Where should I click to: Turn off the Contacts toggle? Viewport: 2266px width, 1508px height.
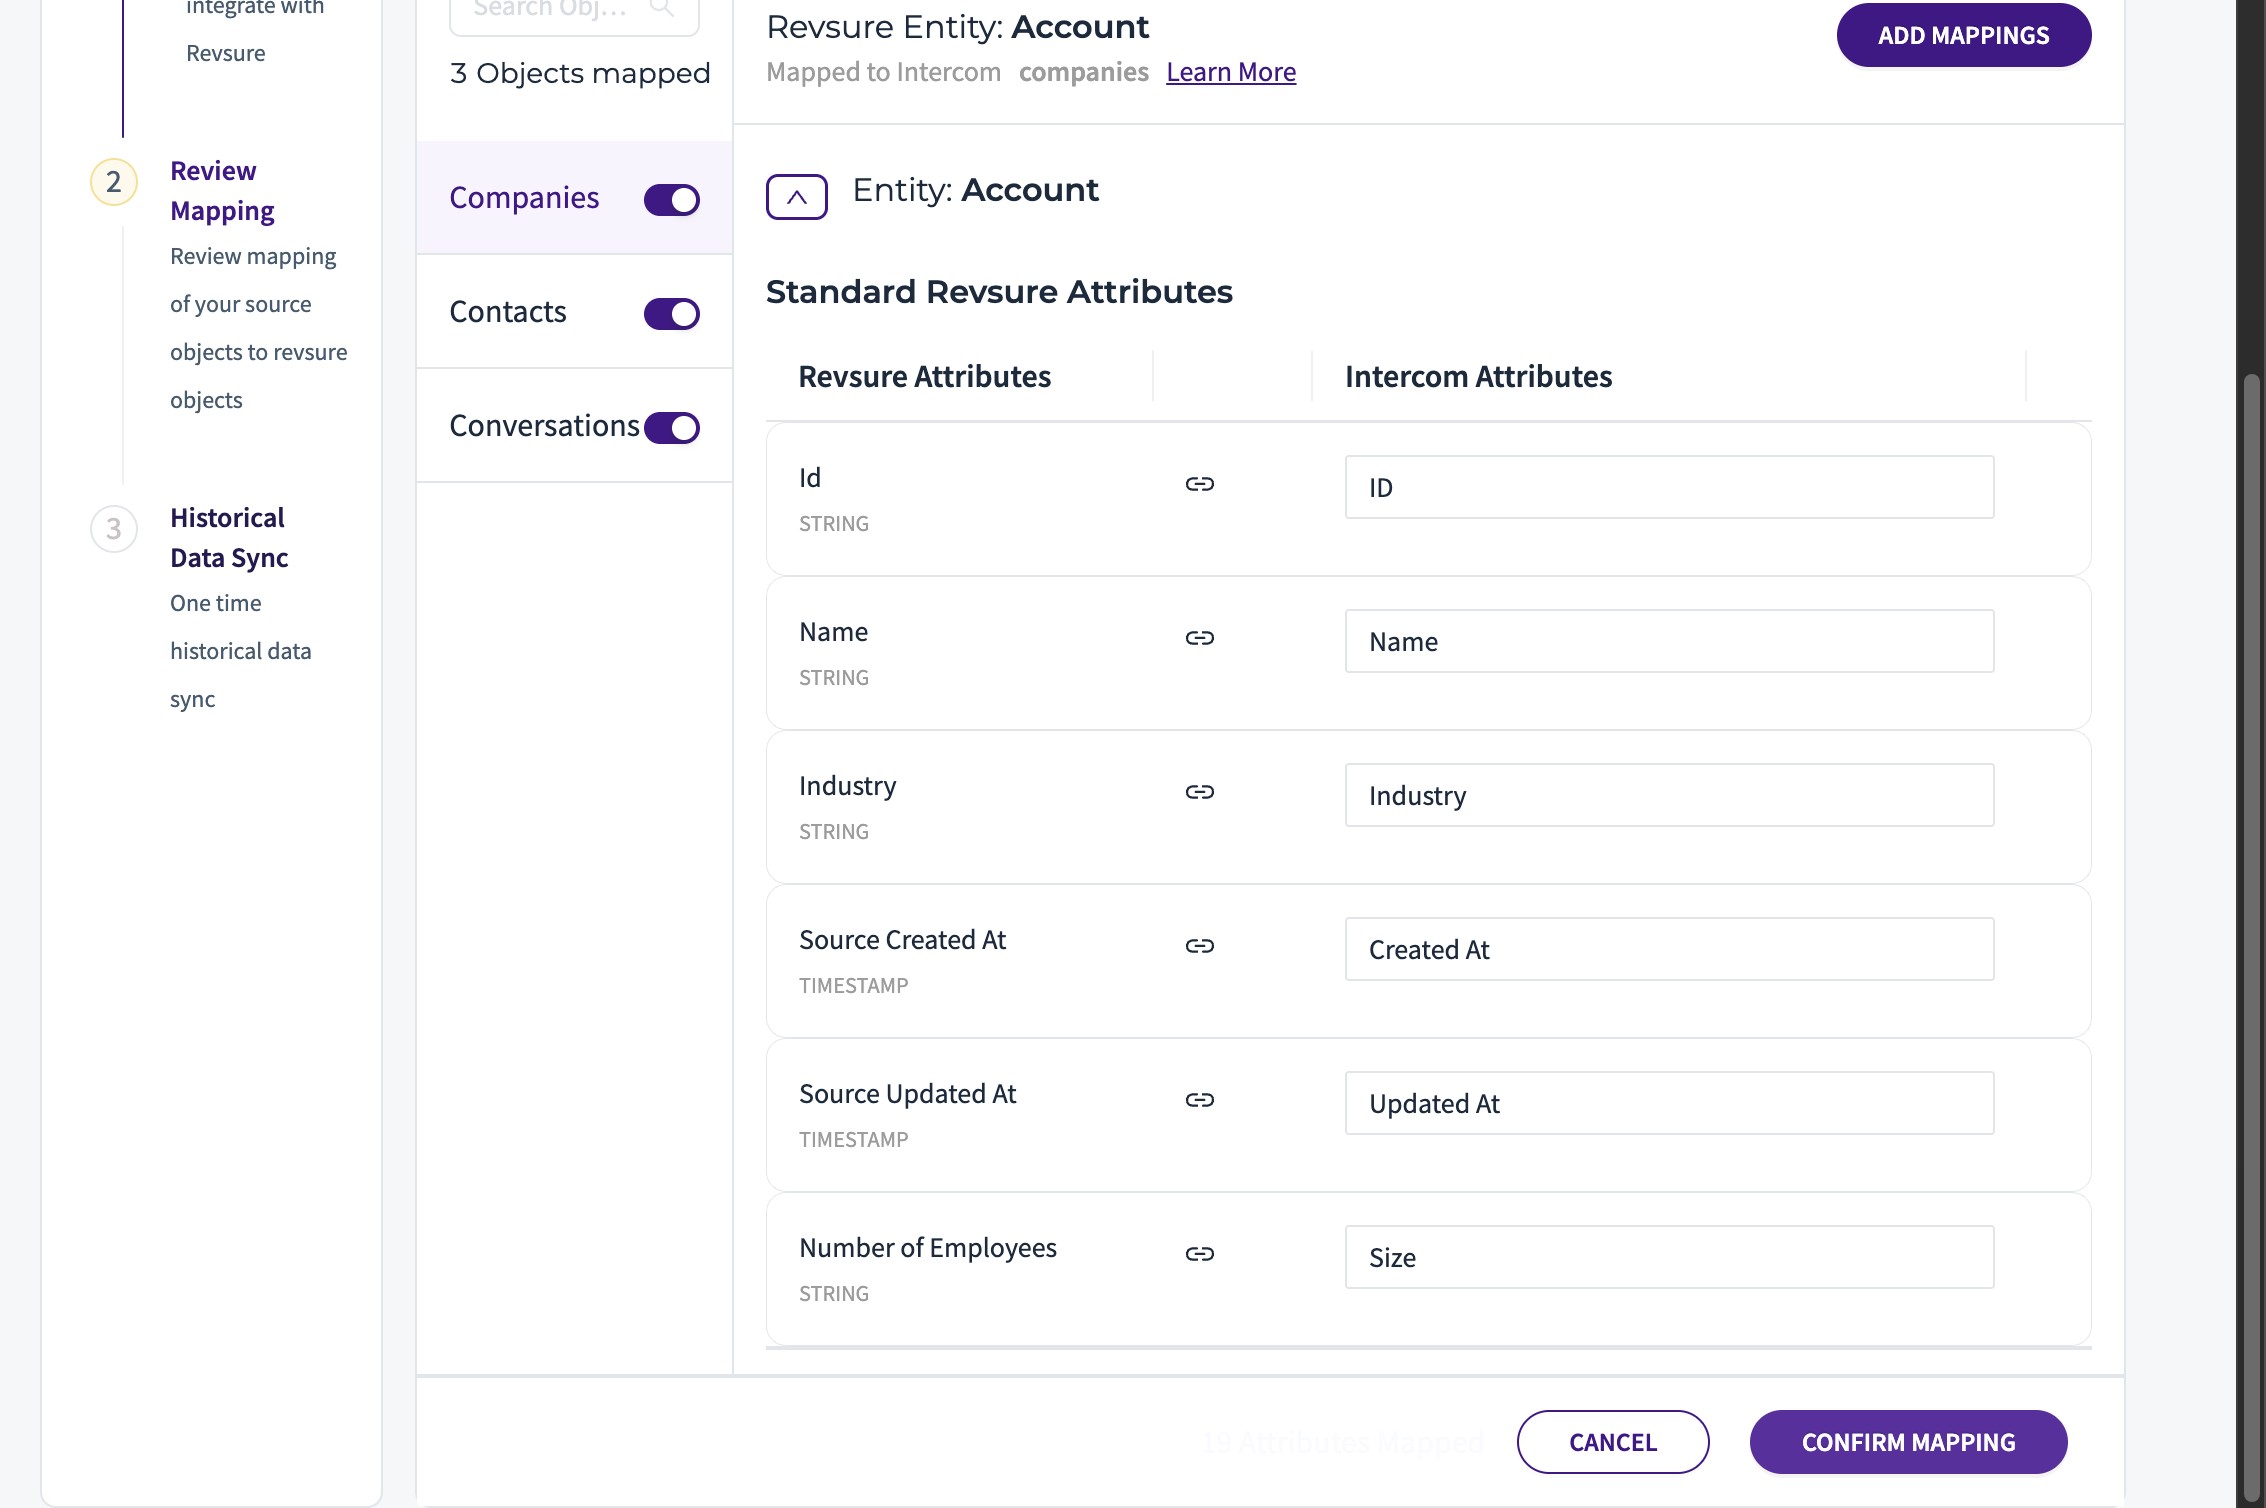[x=672, y=314]
